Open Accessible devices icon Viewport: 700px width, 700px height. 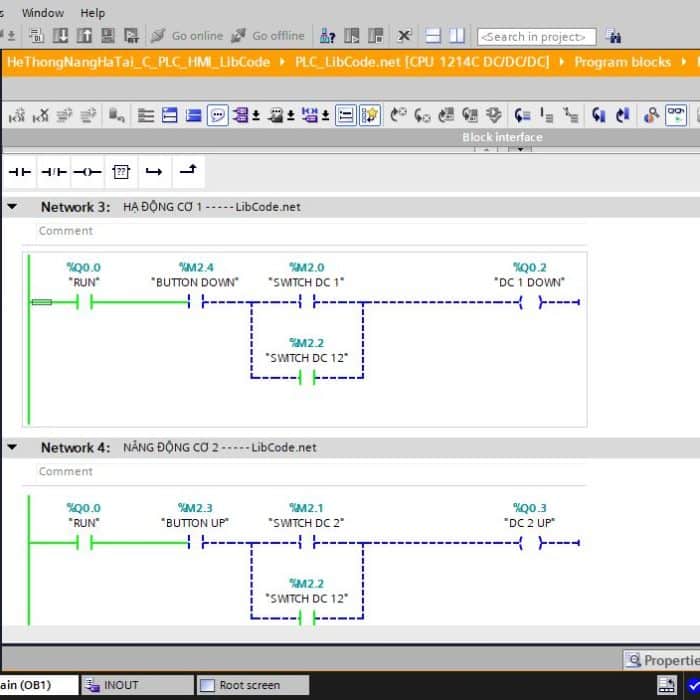(x=327, y=36)
